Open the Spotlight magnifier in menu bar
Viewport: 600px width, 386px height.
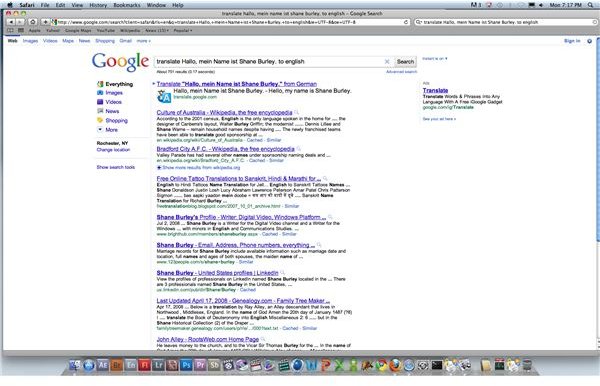click(x=591, y=5)
